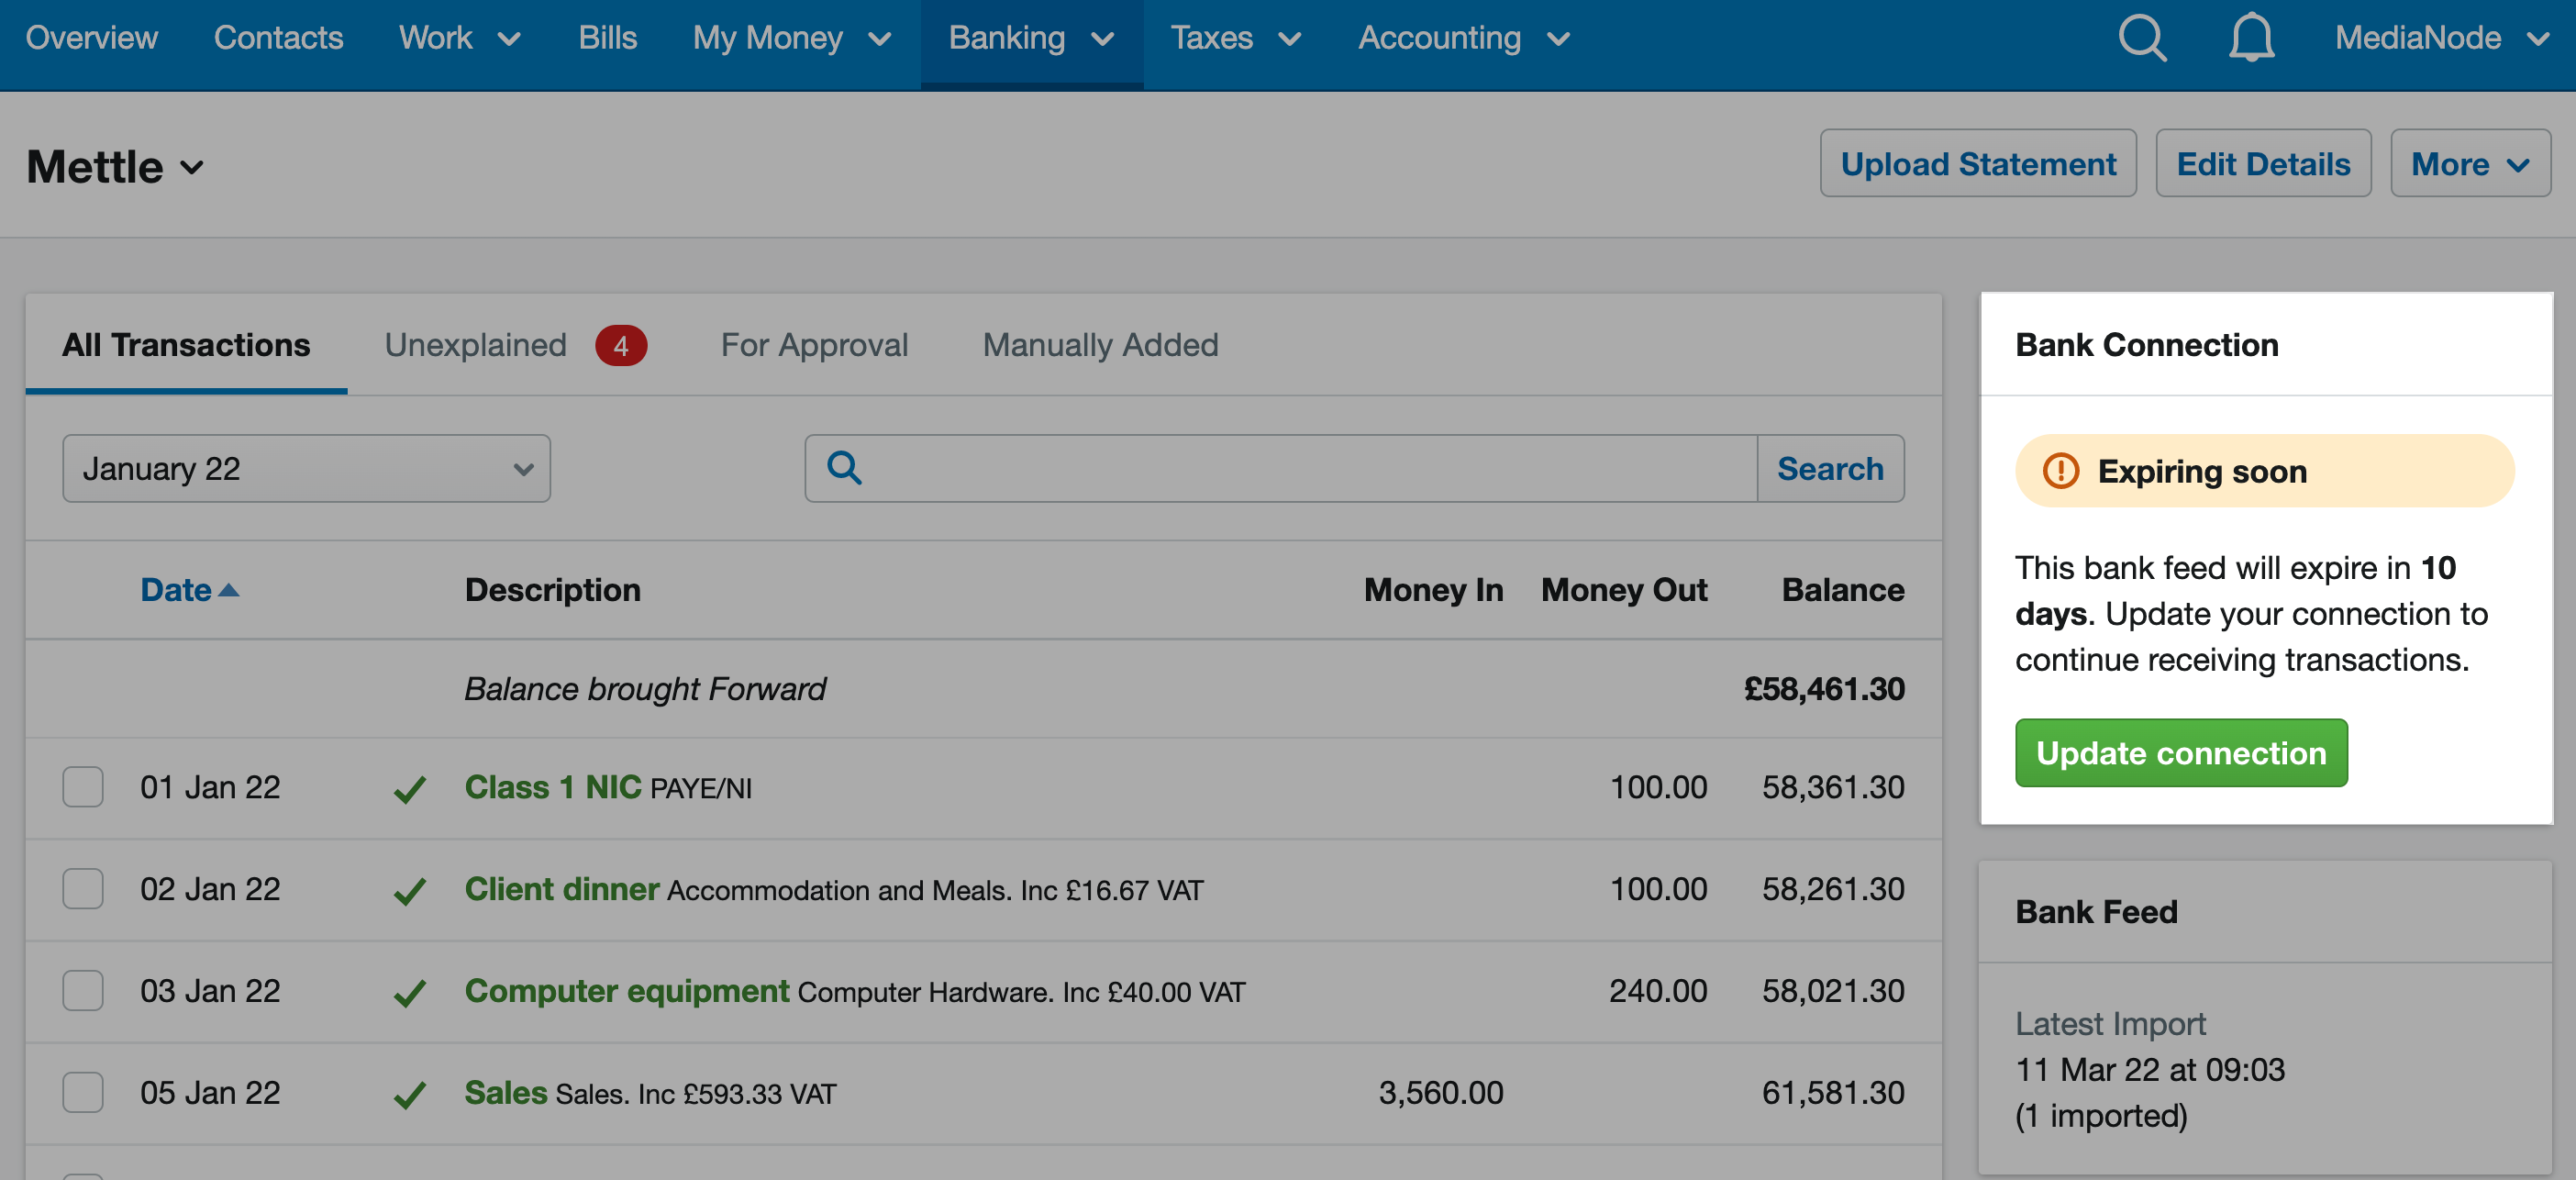Sort by the Date column header
The image size is (2576, 1180).
tap(176, 590)
